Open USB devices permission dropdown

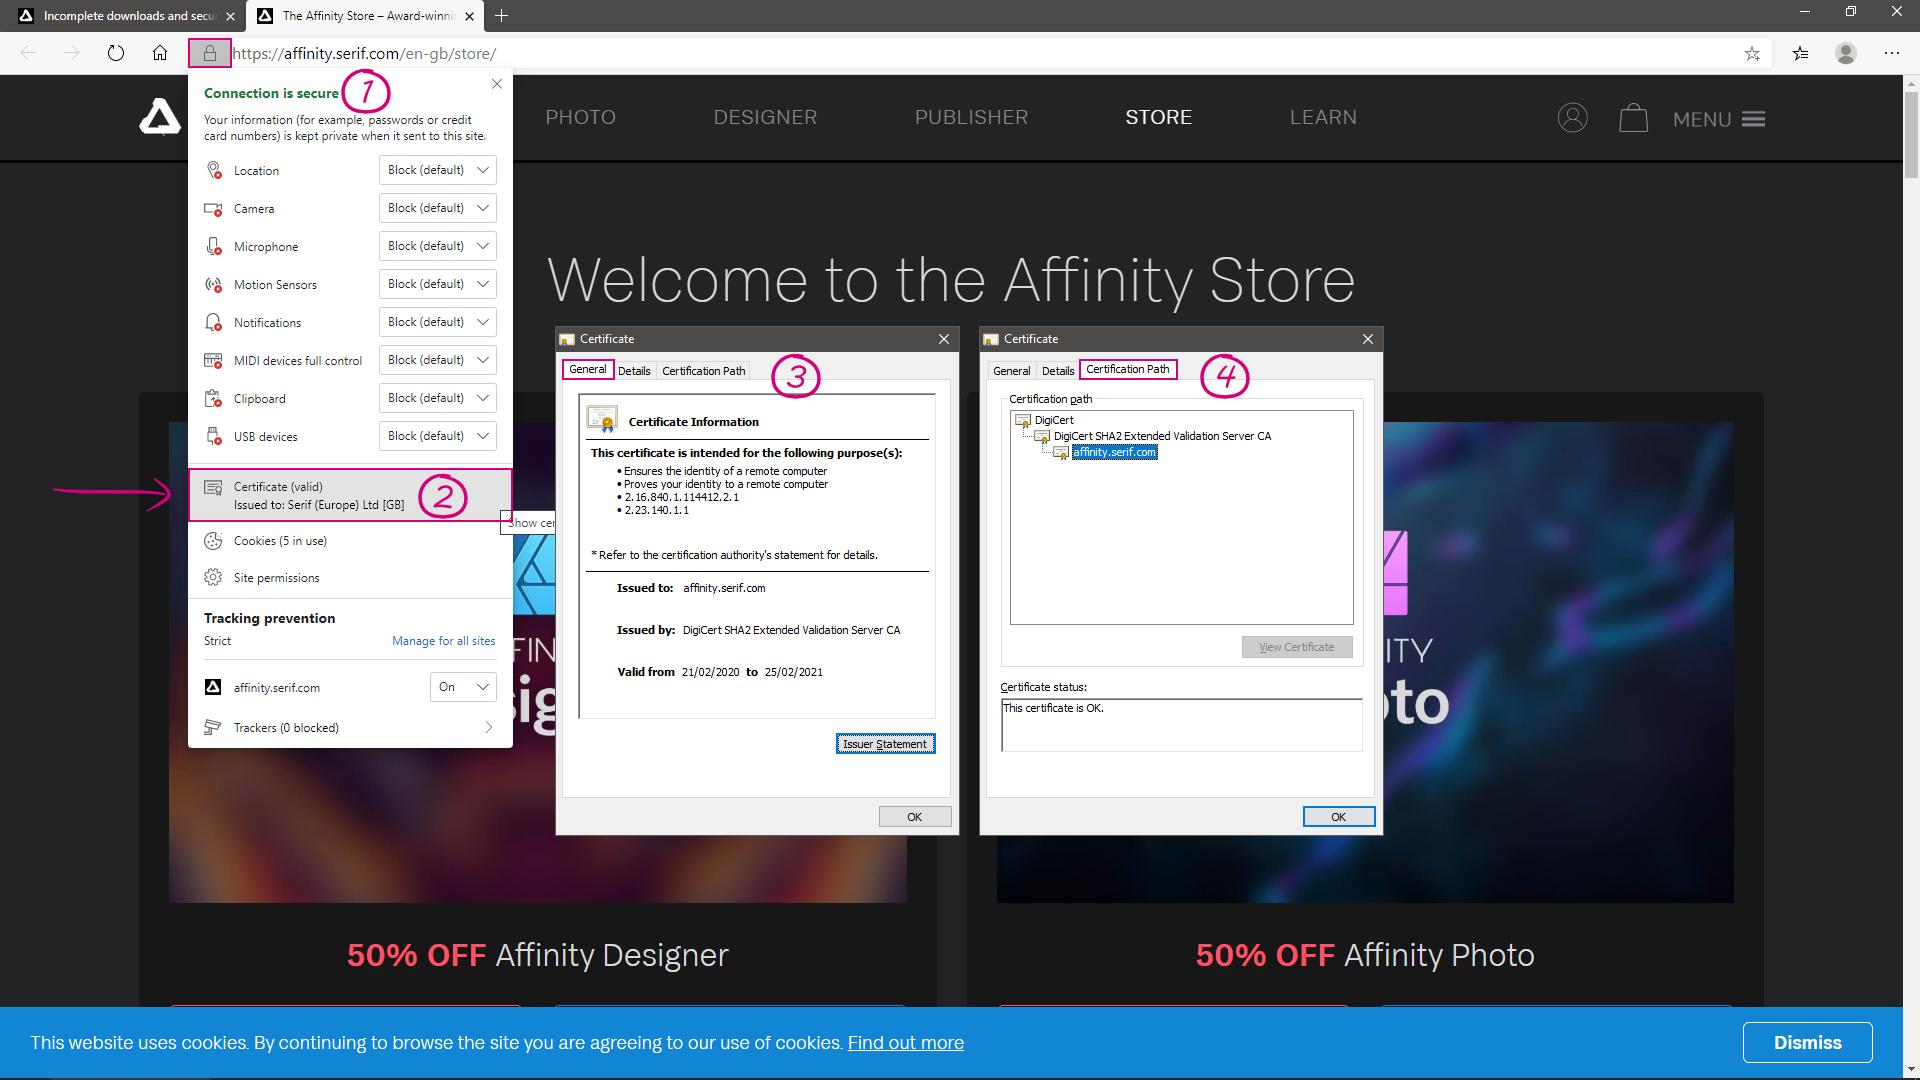(438, 436)
